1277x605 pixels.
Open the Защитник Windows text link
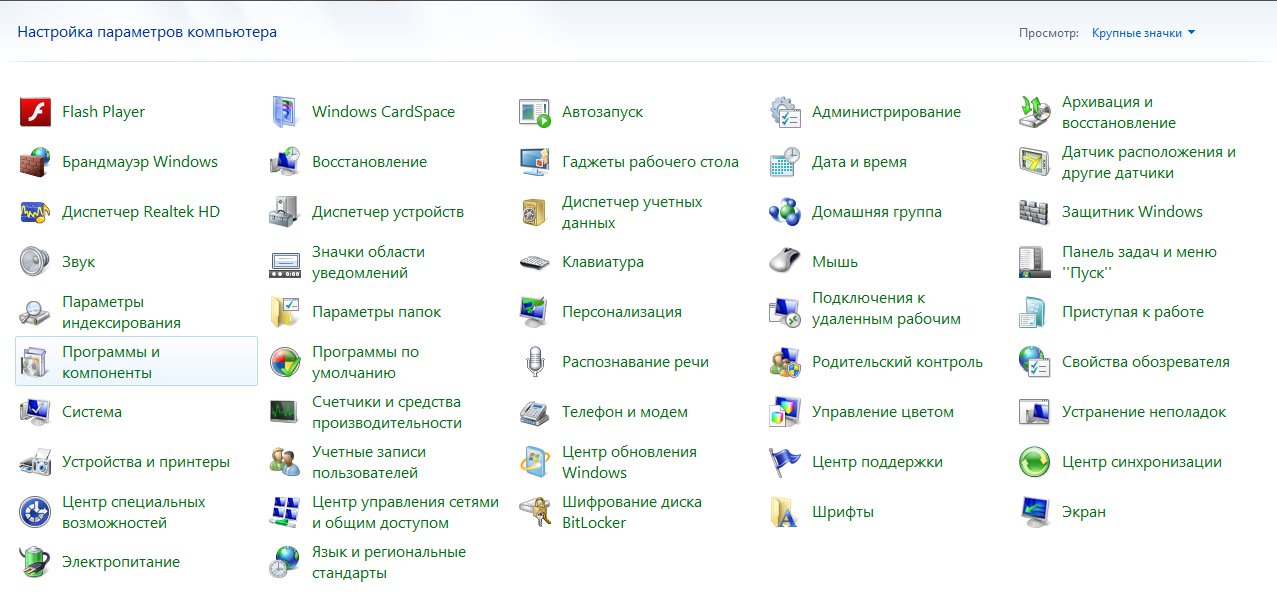1132,212
